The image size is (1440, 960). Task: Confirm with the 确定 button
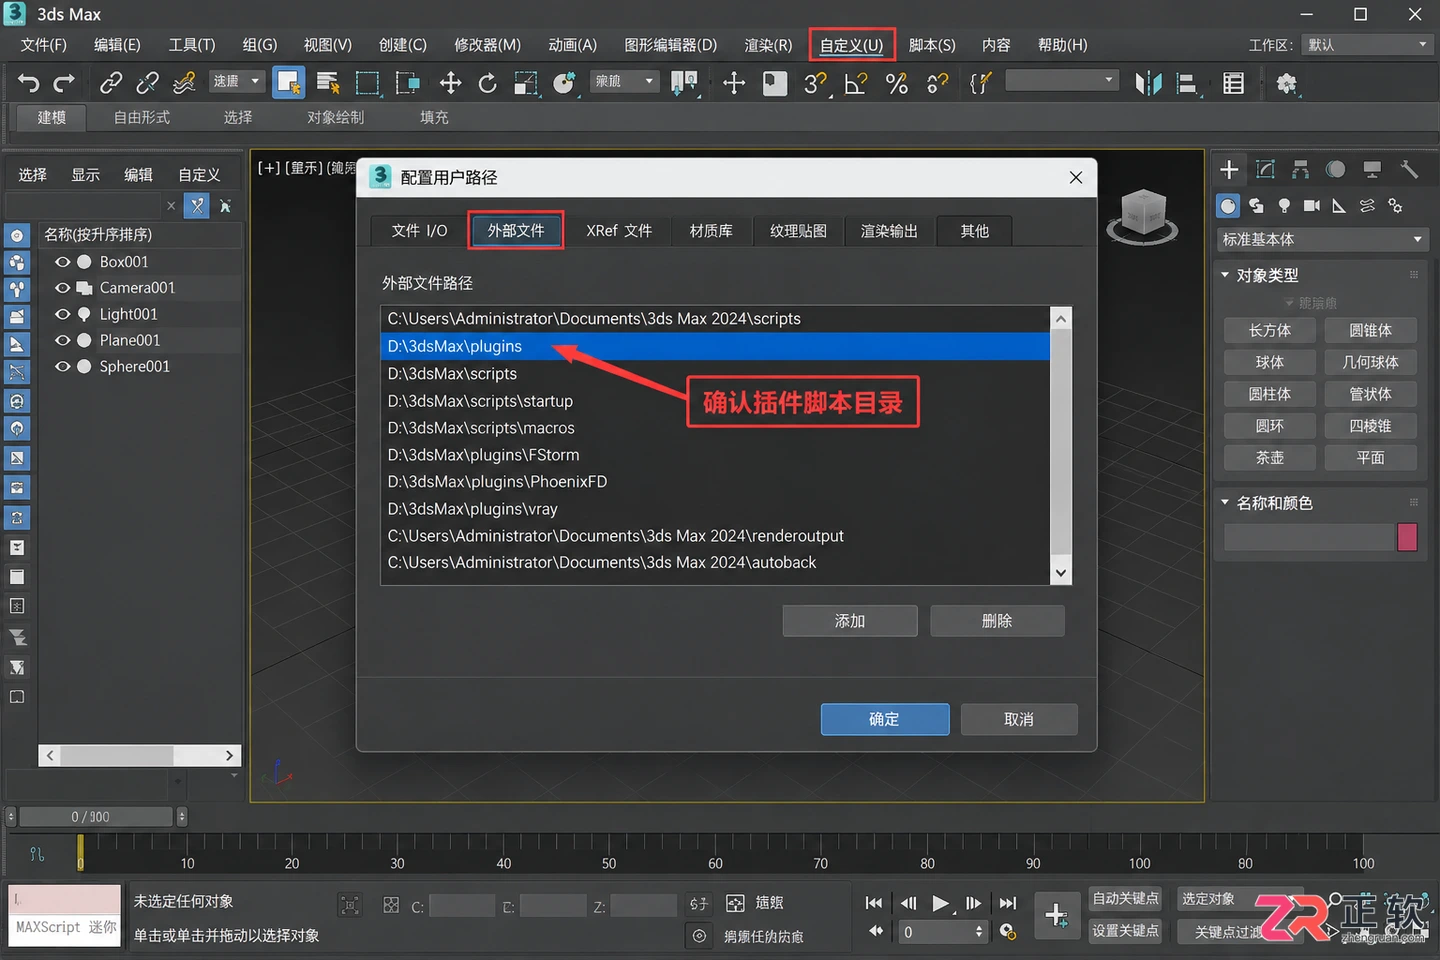885,719
